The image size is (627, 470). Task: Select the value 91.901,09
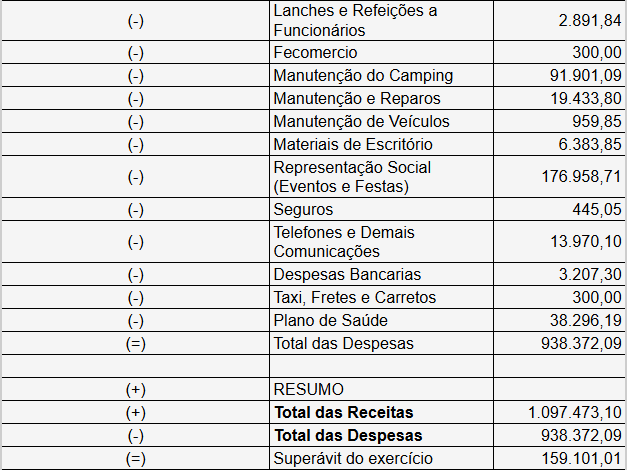[x=585, y=75]
